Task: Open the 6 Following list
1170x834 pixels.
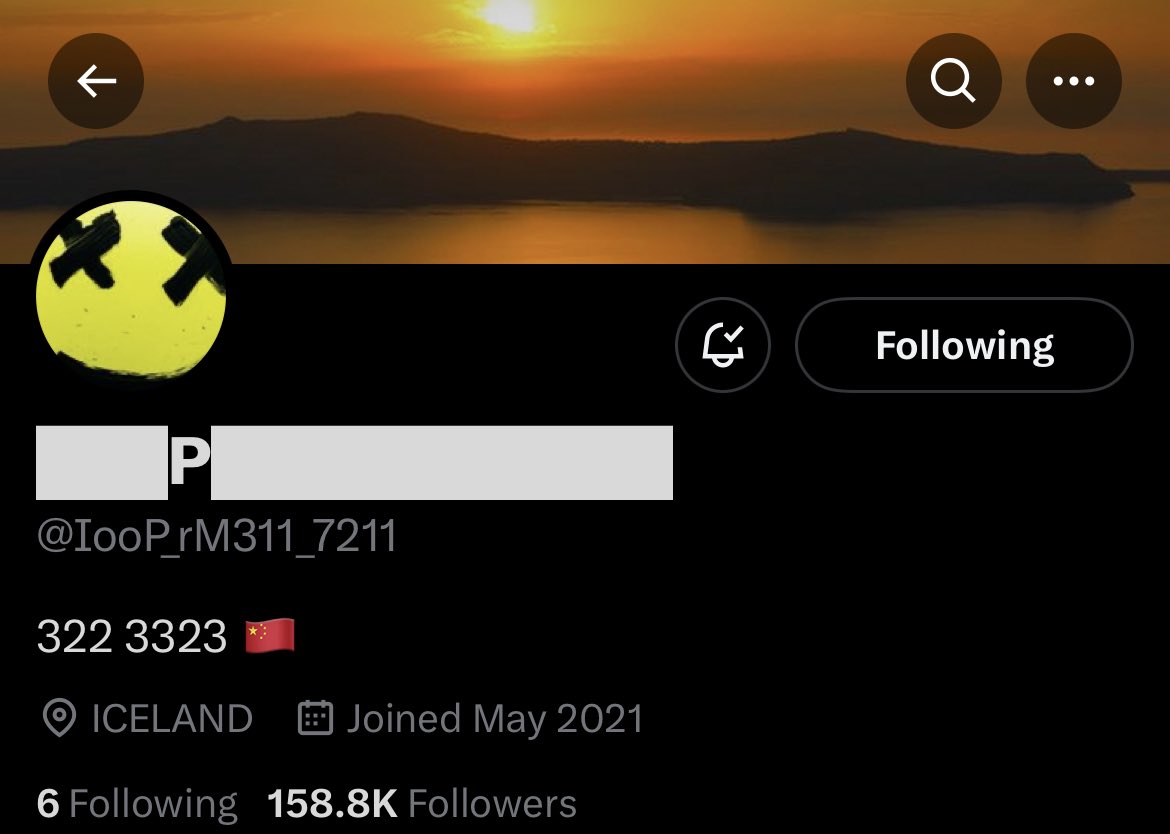Action: (137, 804)
